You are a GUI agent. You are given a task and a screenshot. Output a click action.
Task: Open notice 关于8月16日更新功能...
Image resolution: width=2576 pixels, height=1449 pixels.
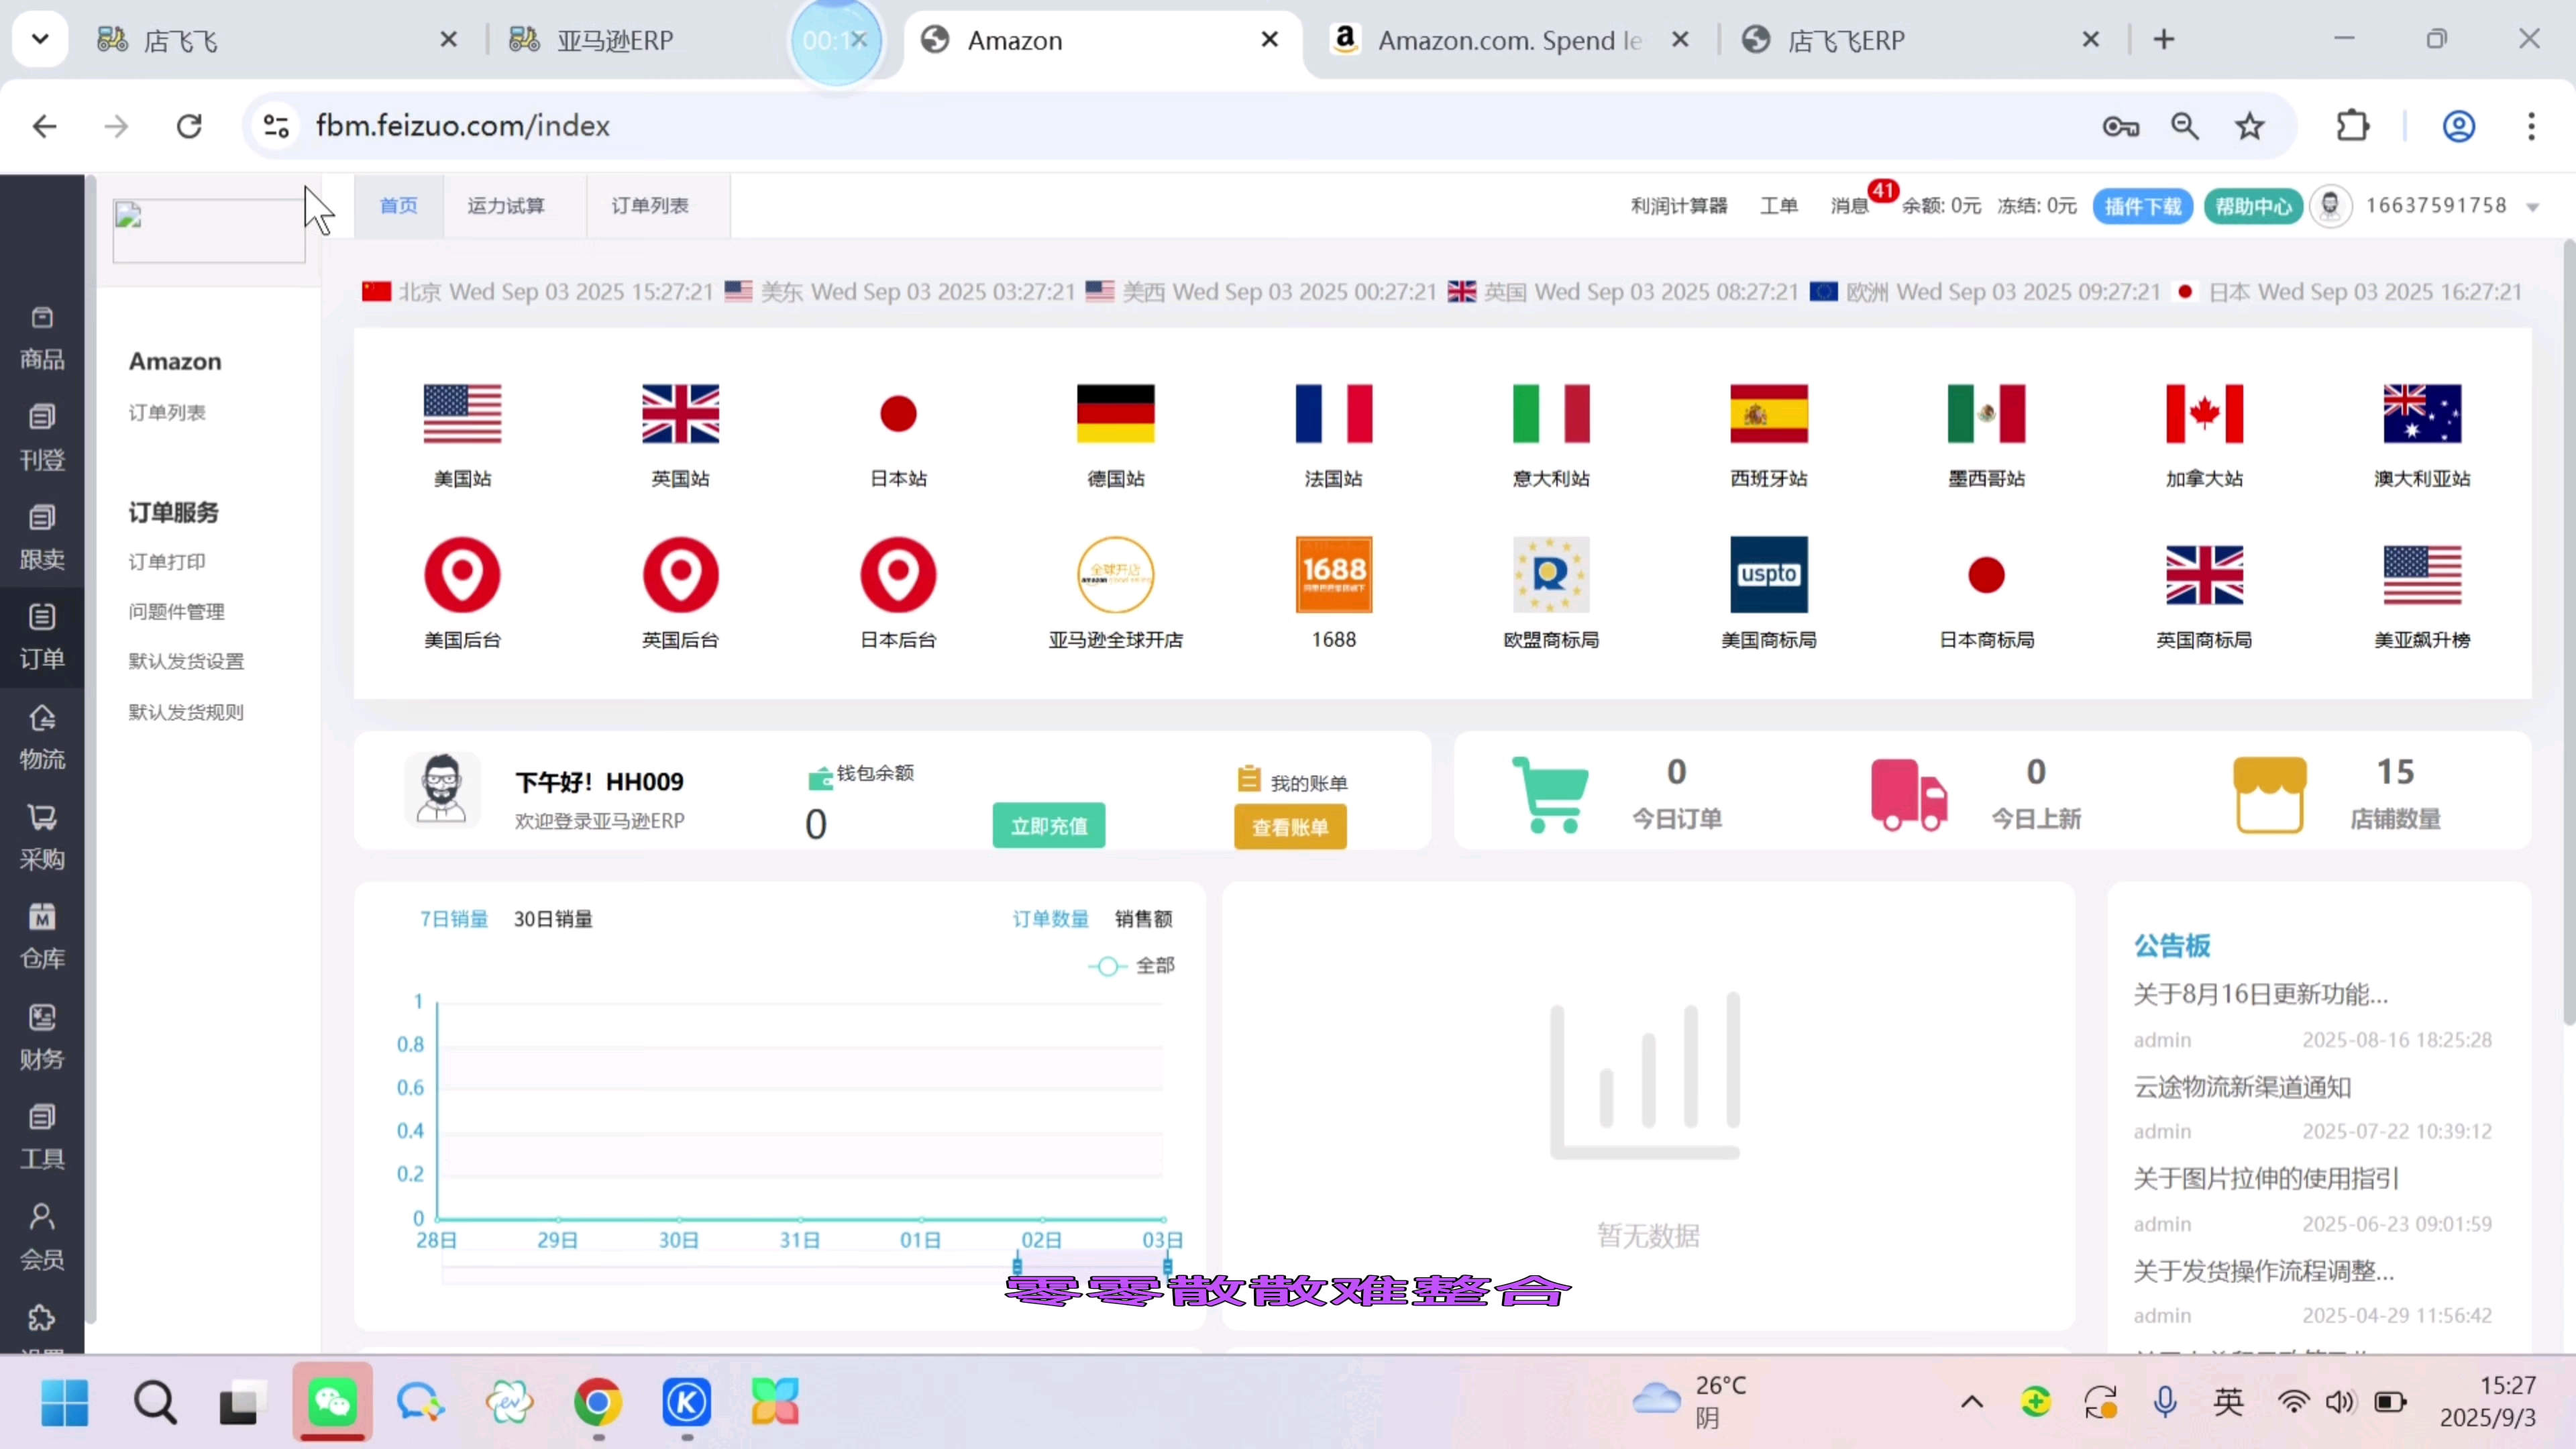coord(2261,994)
